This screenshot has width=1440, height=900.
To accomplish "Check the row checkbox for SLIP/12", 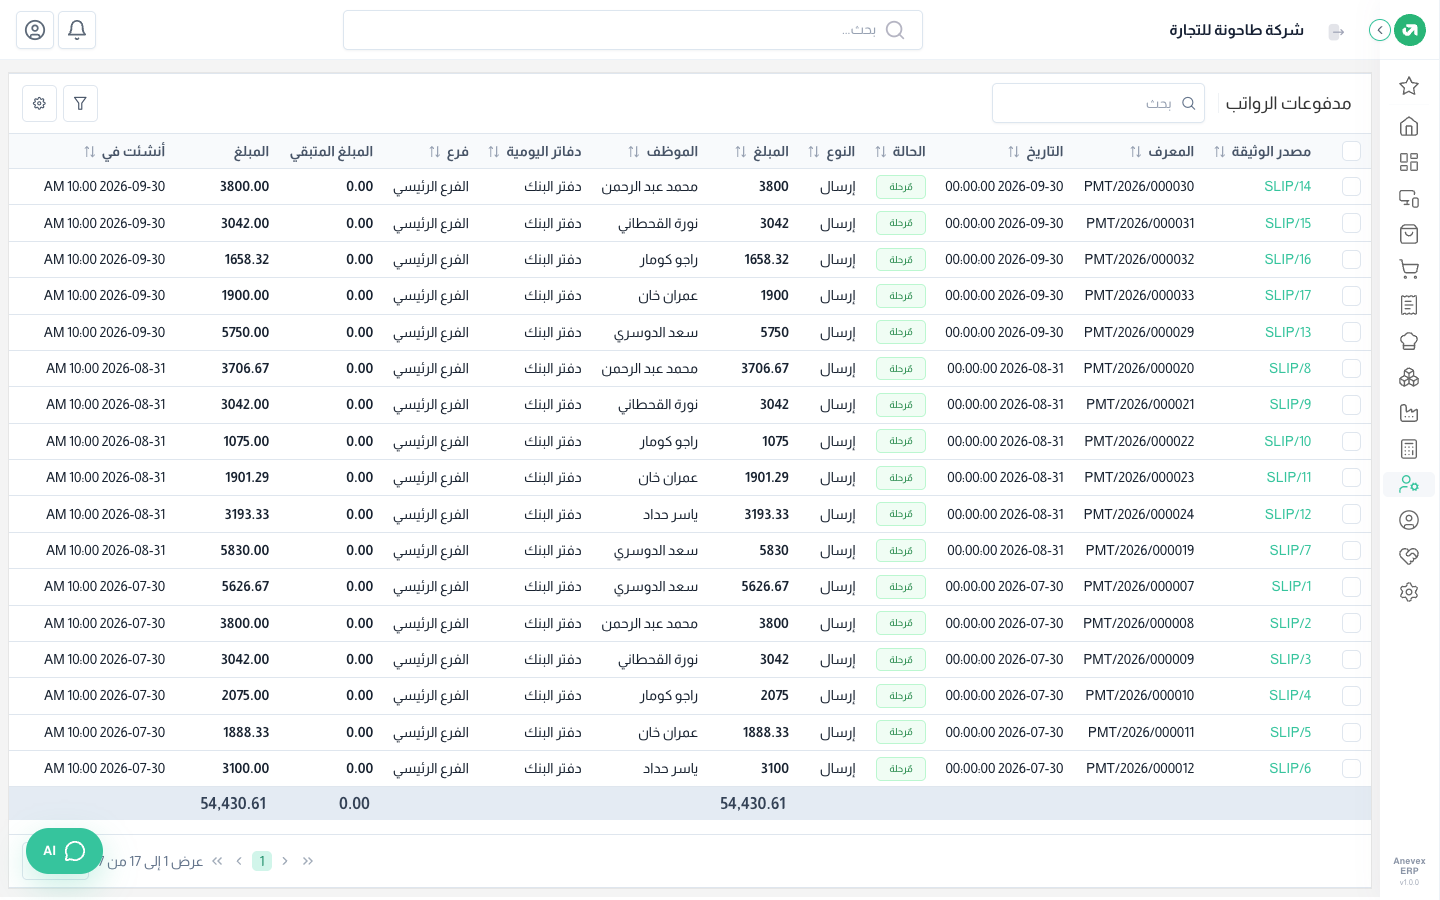I will [x=1351, y=514].
